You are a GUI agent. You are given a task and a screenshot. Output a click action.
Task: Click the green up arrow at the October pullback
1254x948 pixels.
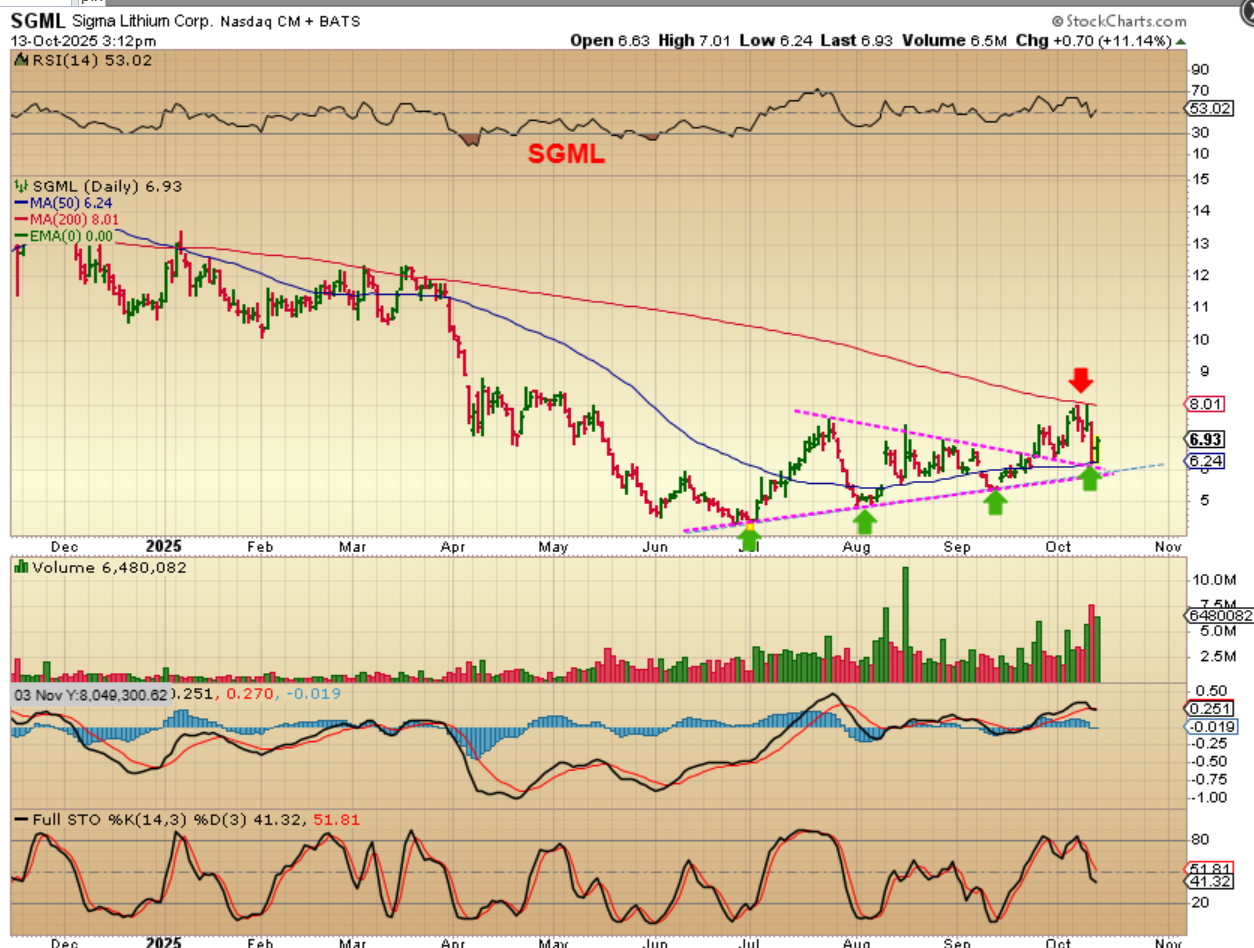point(1090,478)
